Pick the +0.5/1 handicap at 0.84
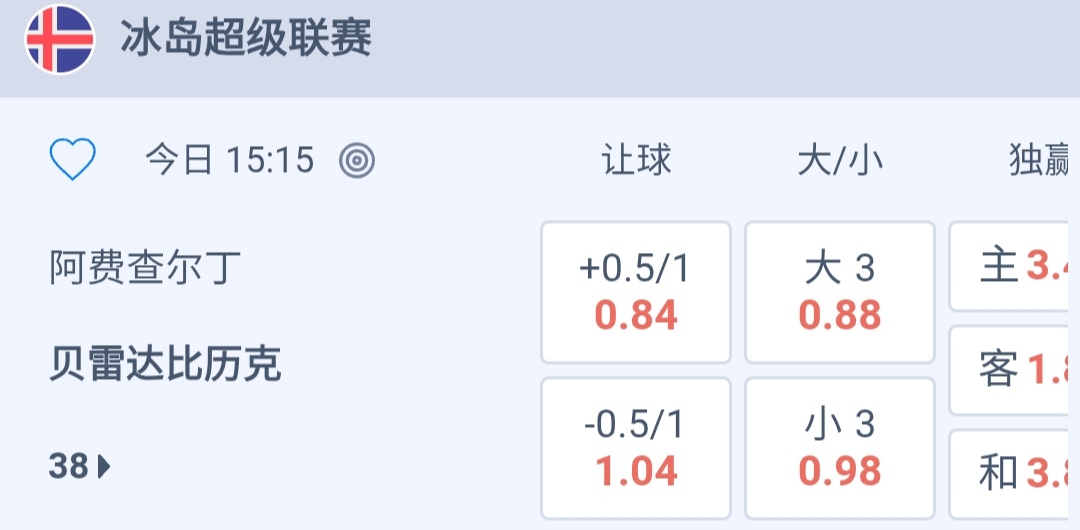 tap(636, 292)
